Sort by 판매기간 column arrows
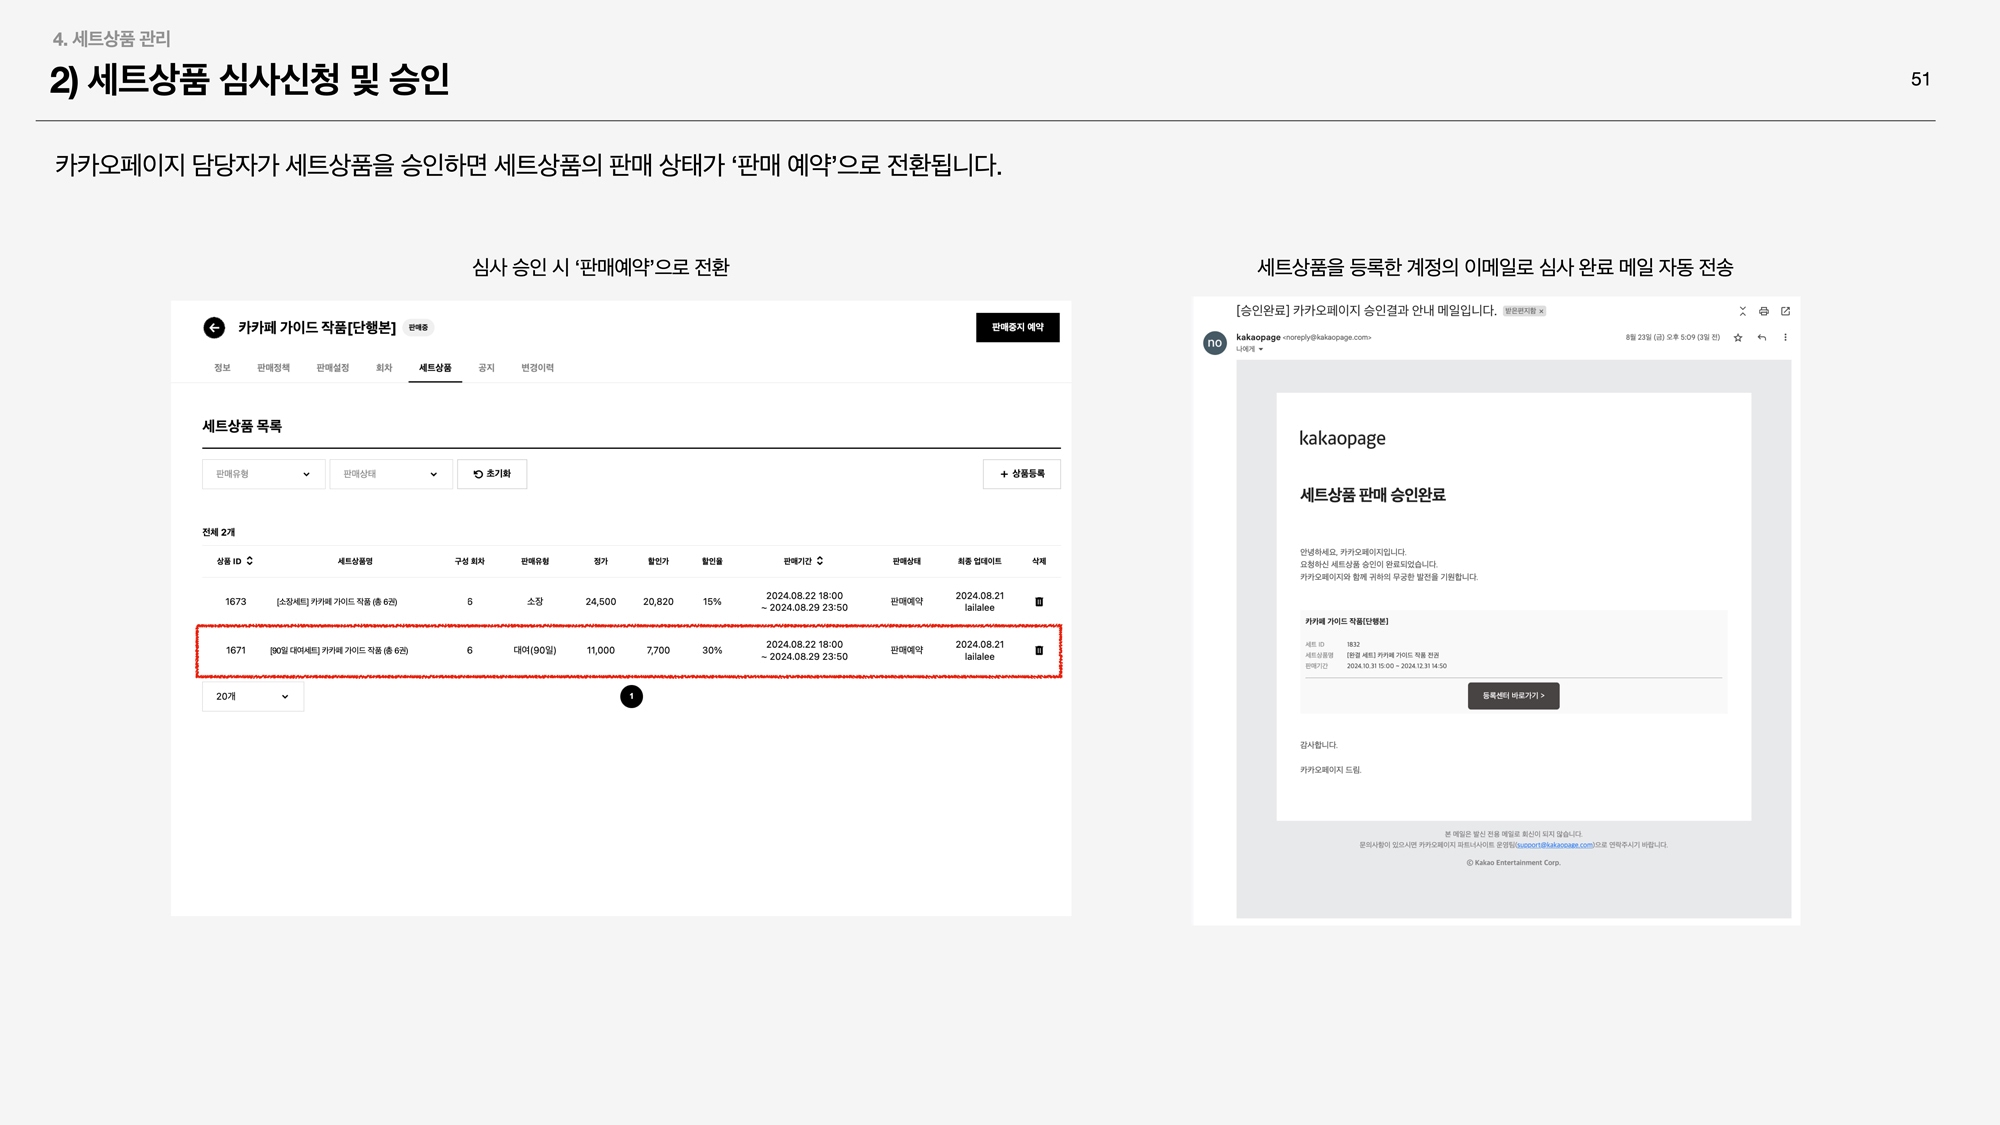This screenshot has height=1125, width=2000. 820,561
